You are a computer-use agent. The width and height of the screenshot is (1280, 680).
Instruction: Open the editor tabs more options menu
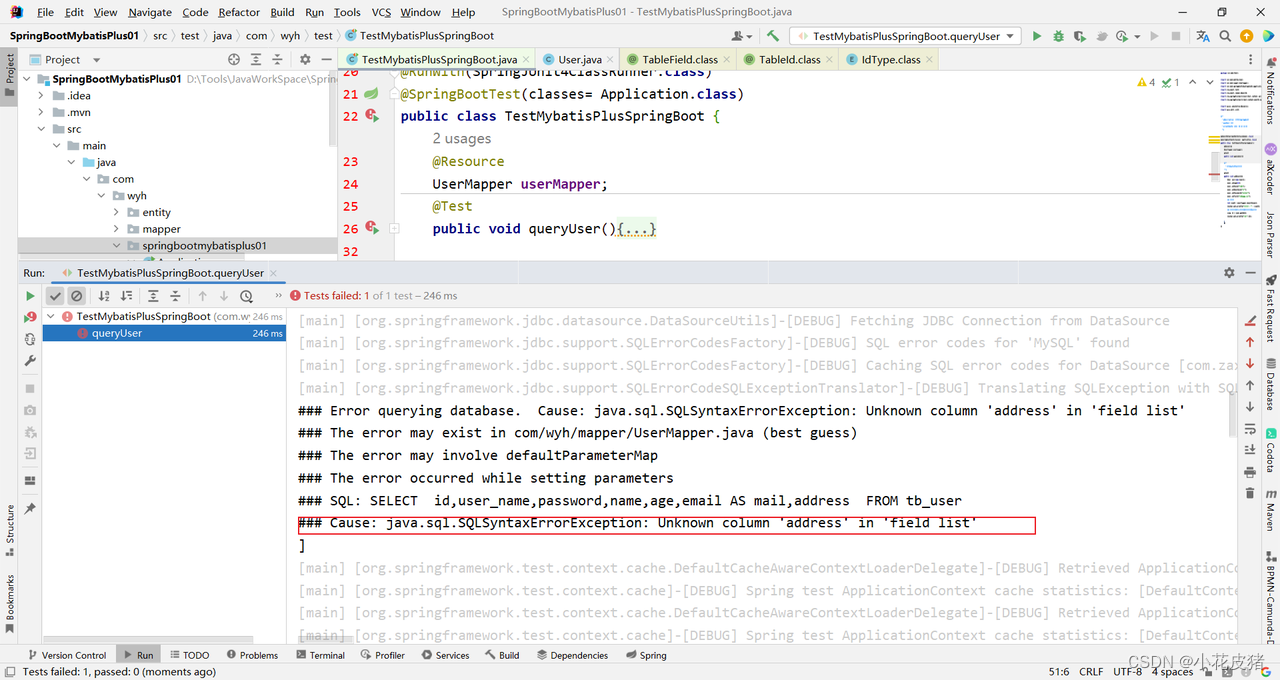(x=1250, y=60)
